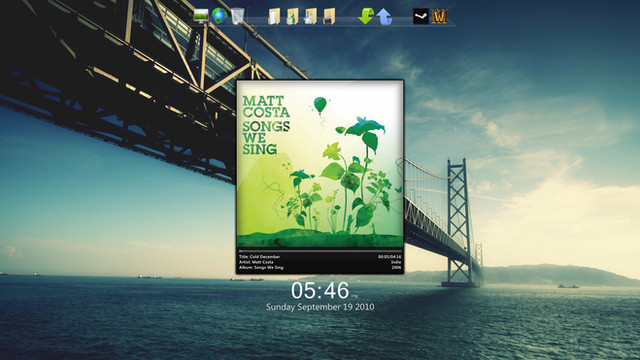Image resolution: width=640 pixels, height=360 pixels.
Task: Click the Title: Cold December text
Action: 260,257
